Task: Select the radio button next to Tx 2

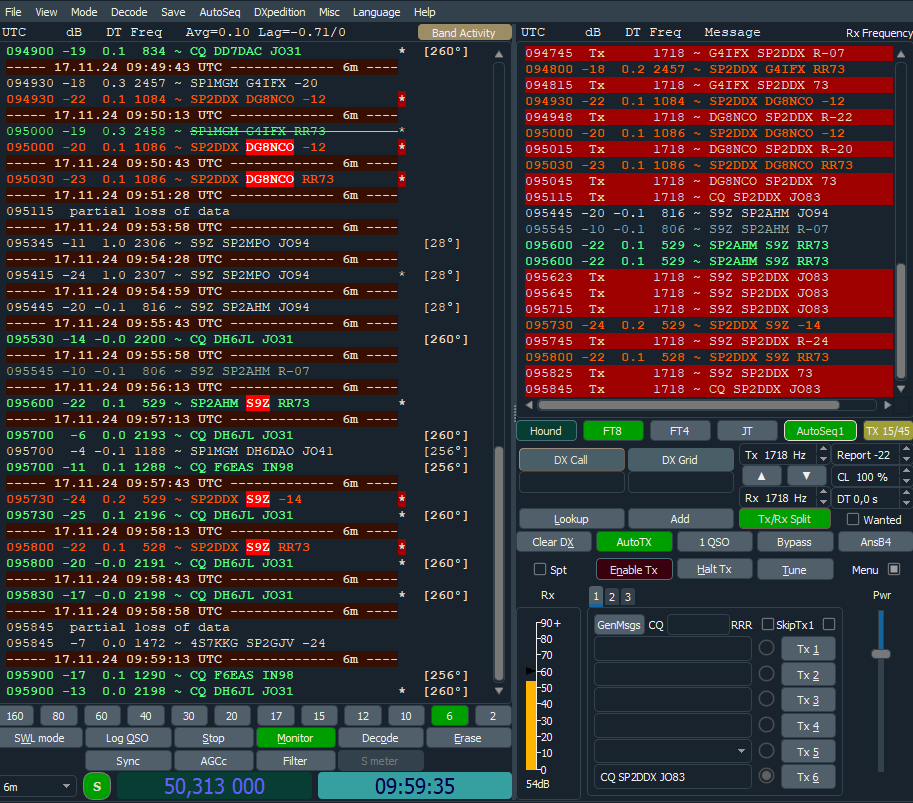Action: pyautogui.click(x=766, y=674)
